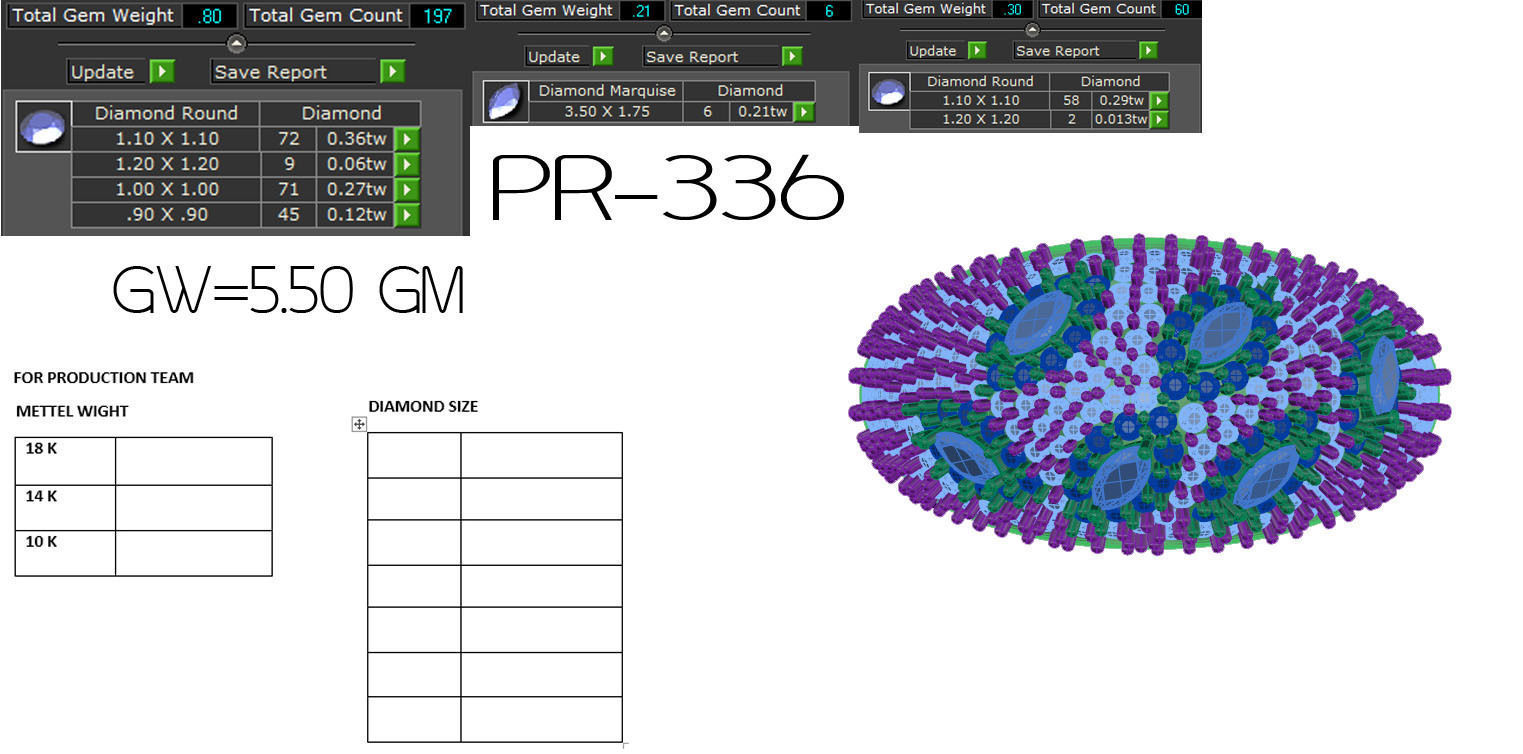Click green arrow next to Update, right panel
This screenshot has width=1523, height=754.
(x=977, y=50)
